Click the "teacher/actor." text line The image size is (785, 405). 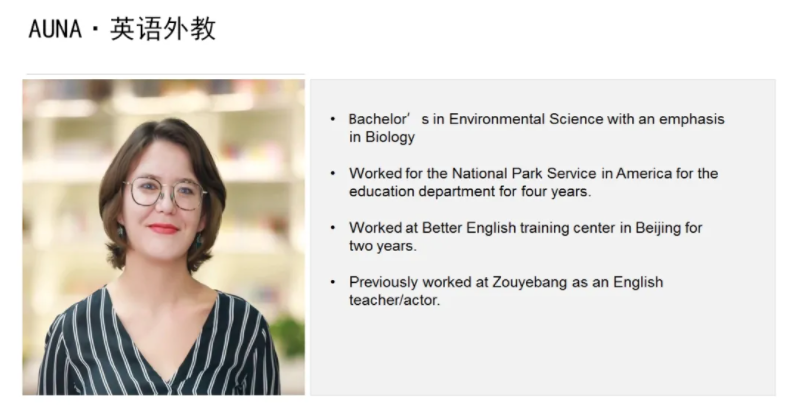394,299
